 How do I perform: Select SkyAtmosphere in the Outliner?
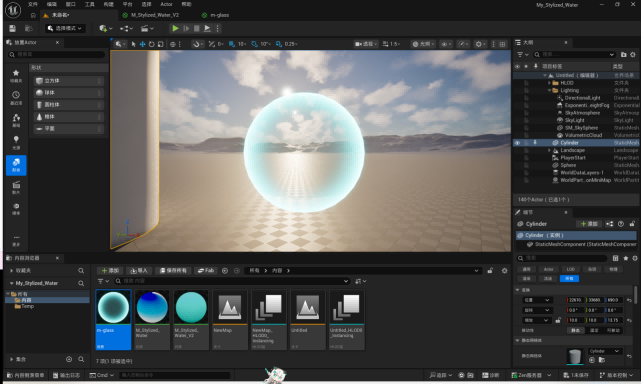click(582, 113)
